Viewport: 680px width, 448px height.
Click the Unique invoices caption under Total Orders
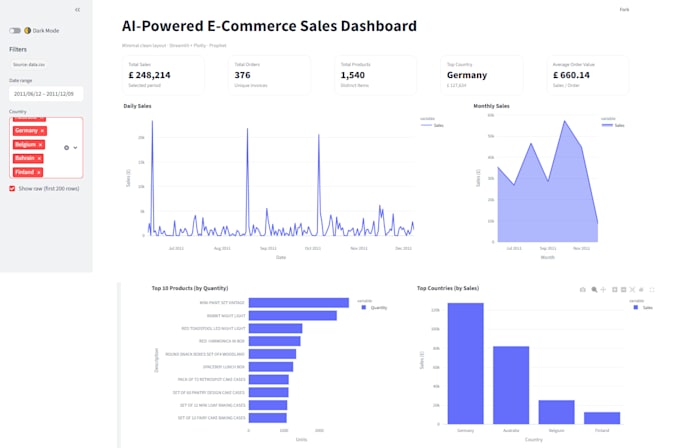pos(251,85)
